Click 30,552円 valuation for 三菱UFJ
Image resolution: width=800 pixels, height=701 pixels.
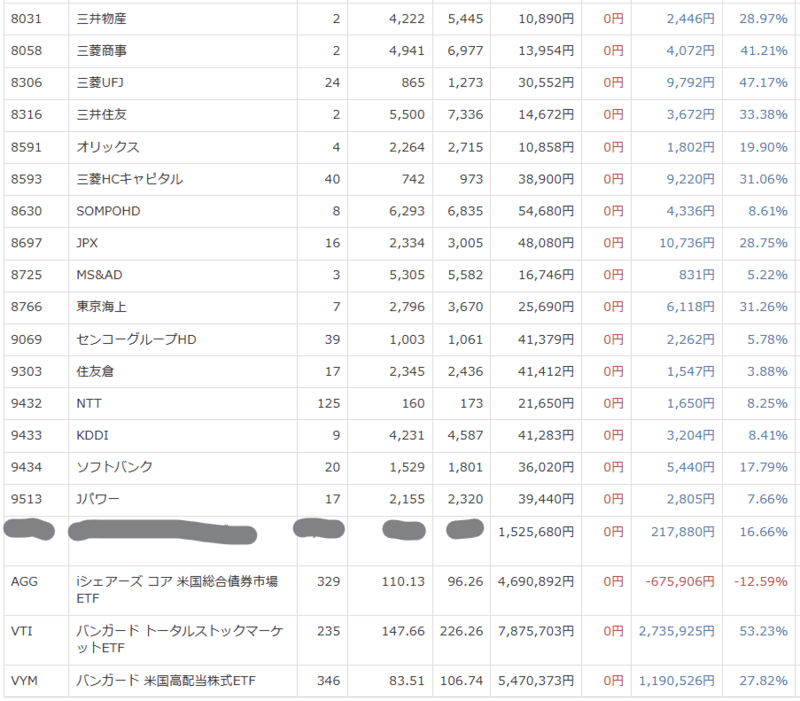pos(546,83)
